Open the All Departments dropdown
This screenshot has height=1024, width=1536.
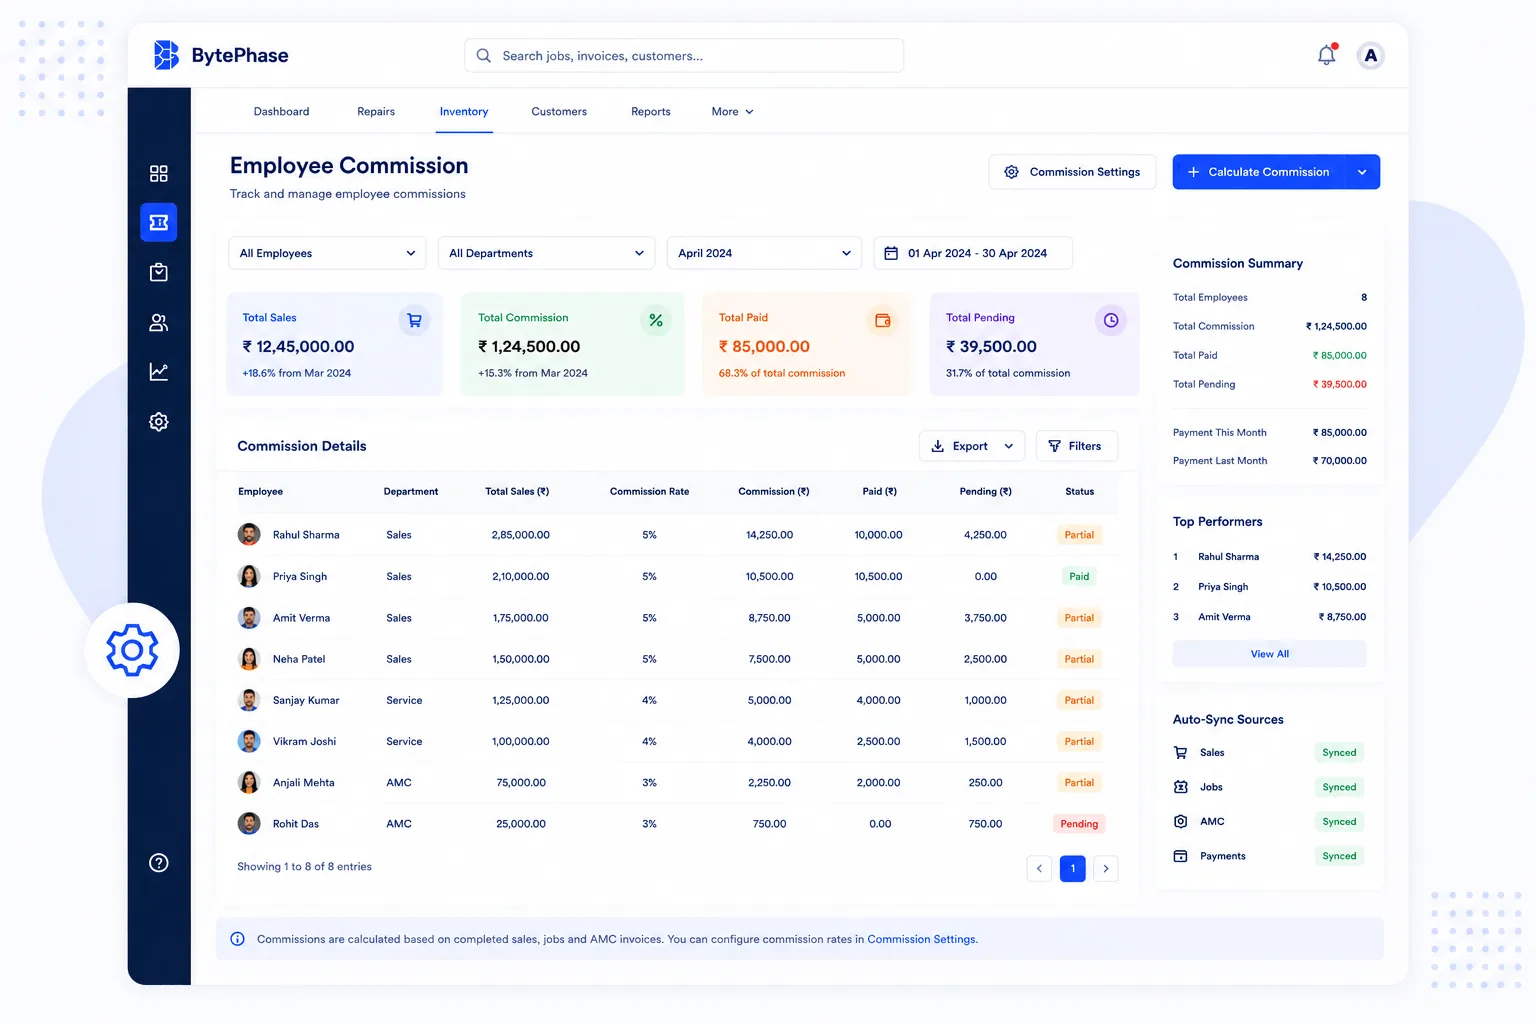pyautogui.click(x=546, y=253)
